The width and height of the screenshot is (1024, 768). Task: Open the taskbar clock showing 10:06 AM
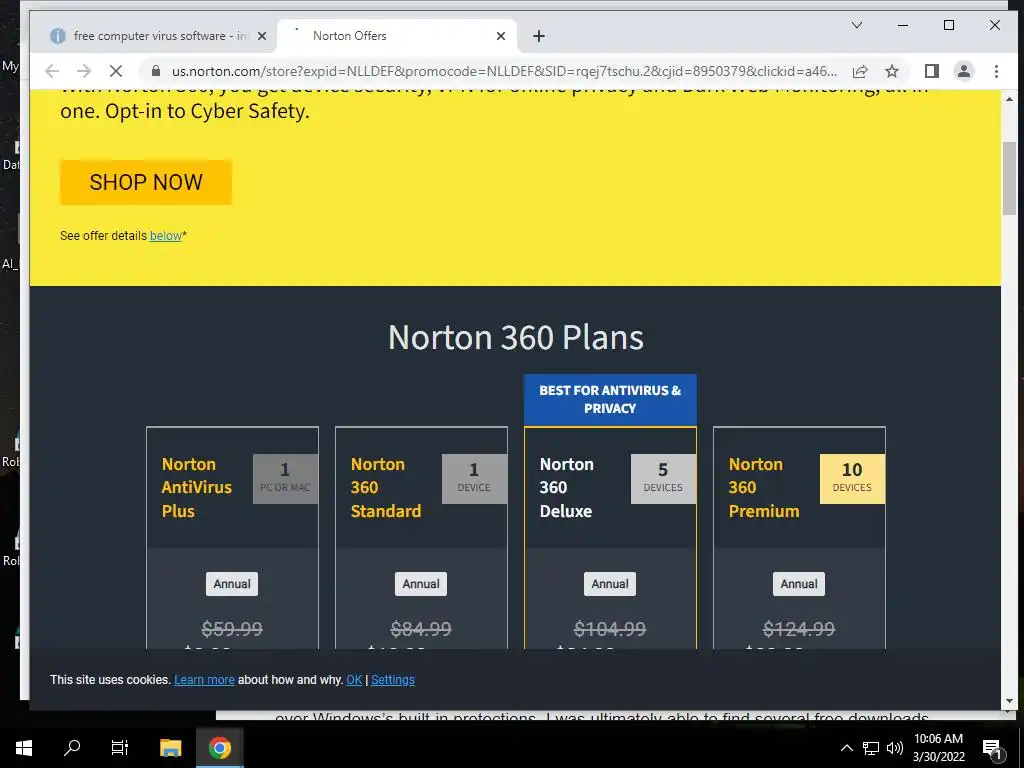coord(938,748)
